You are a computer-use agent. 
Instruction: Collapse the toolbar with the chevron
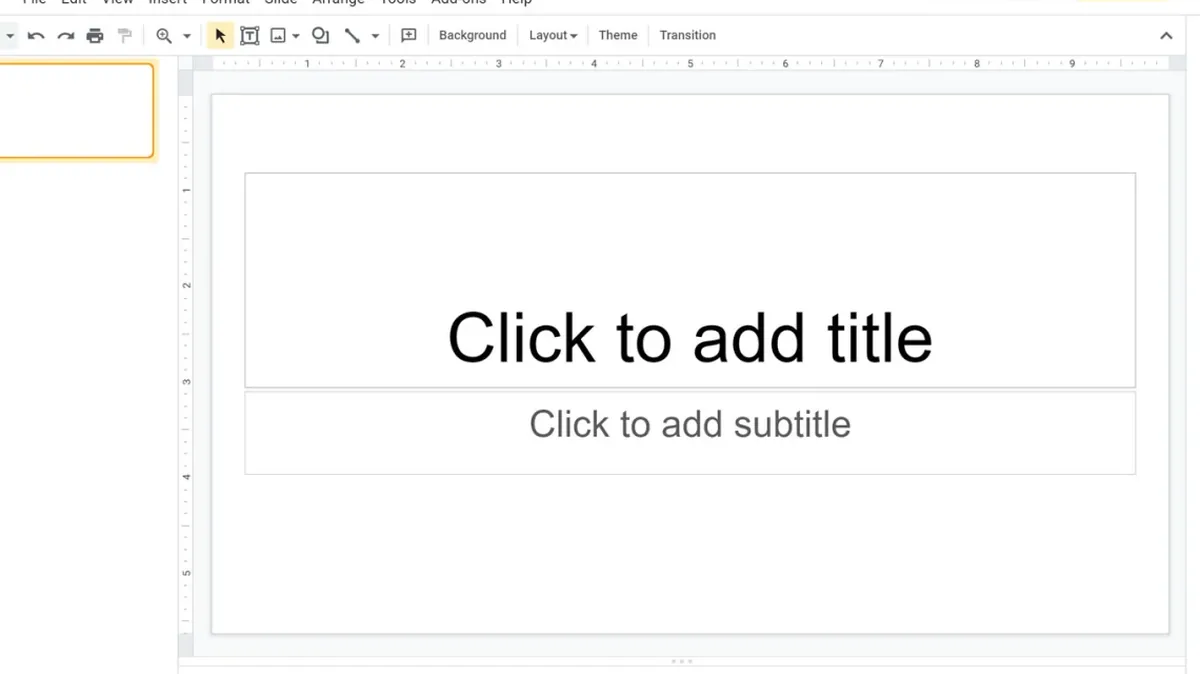(1166, 36)
